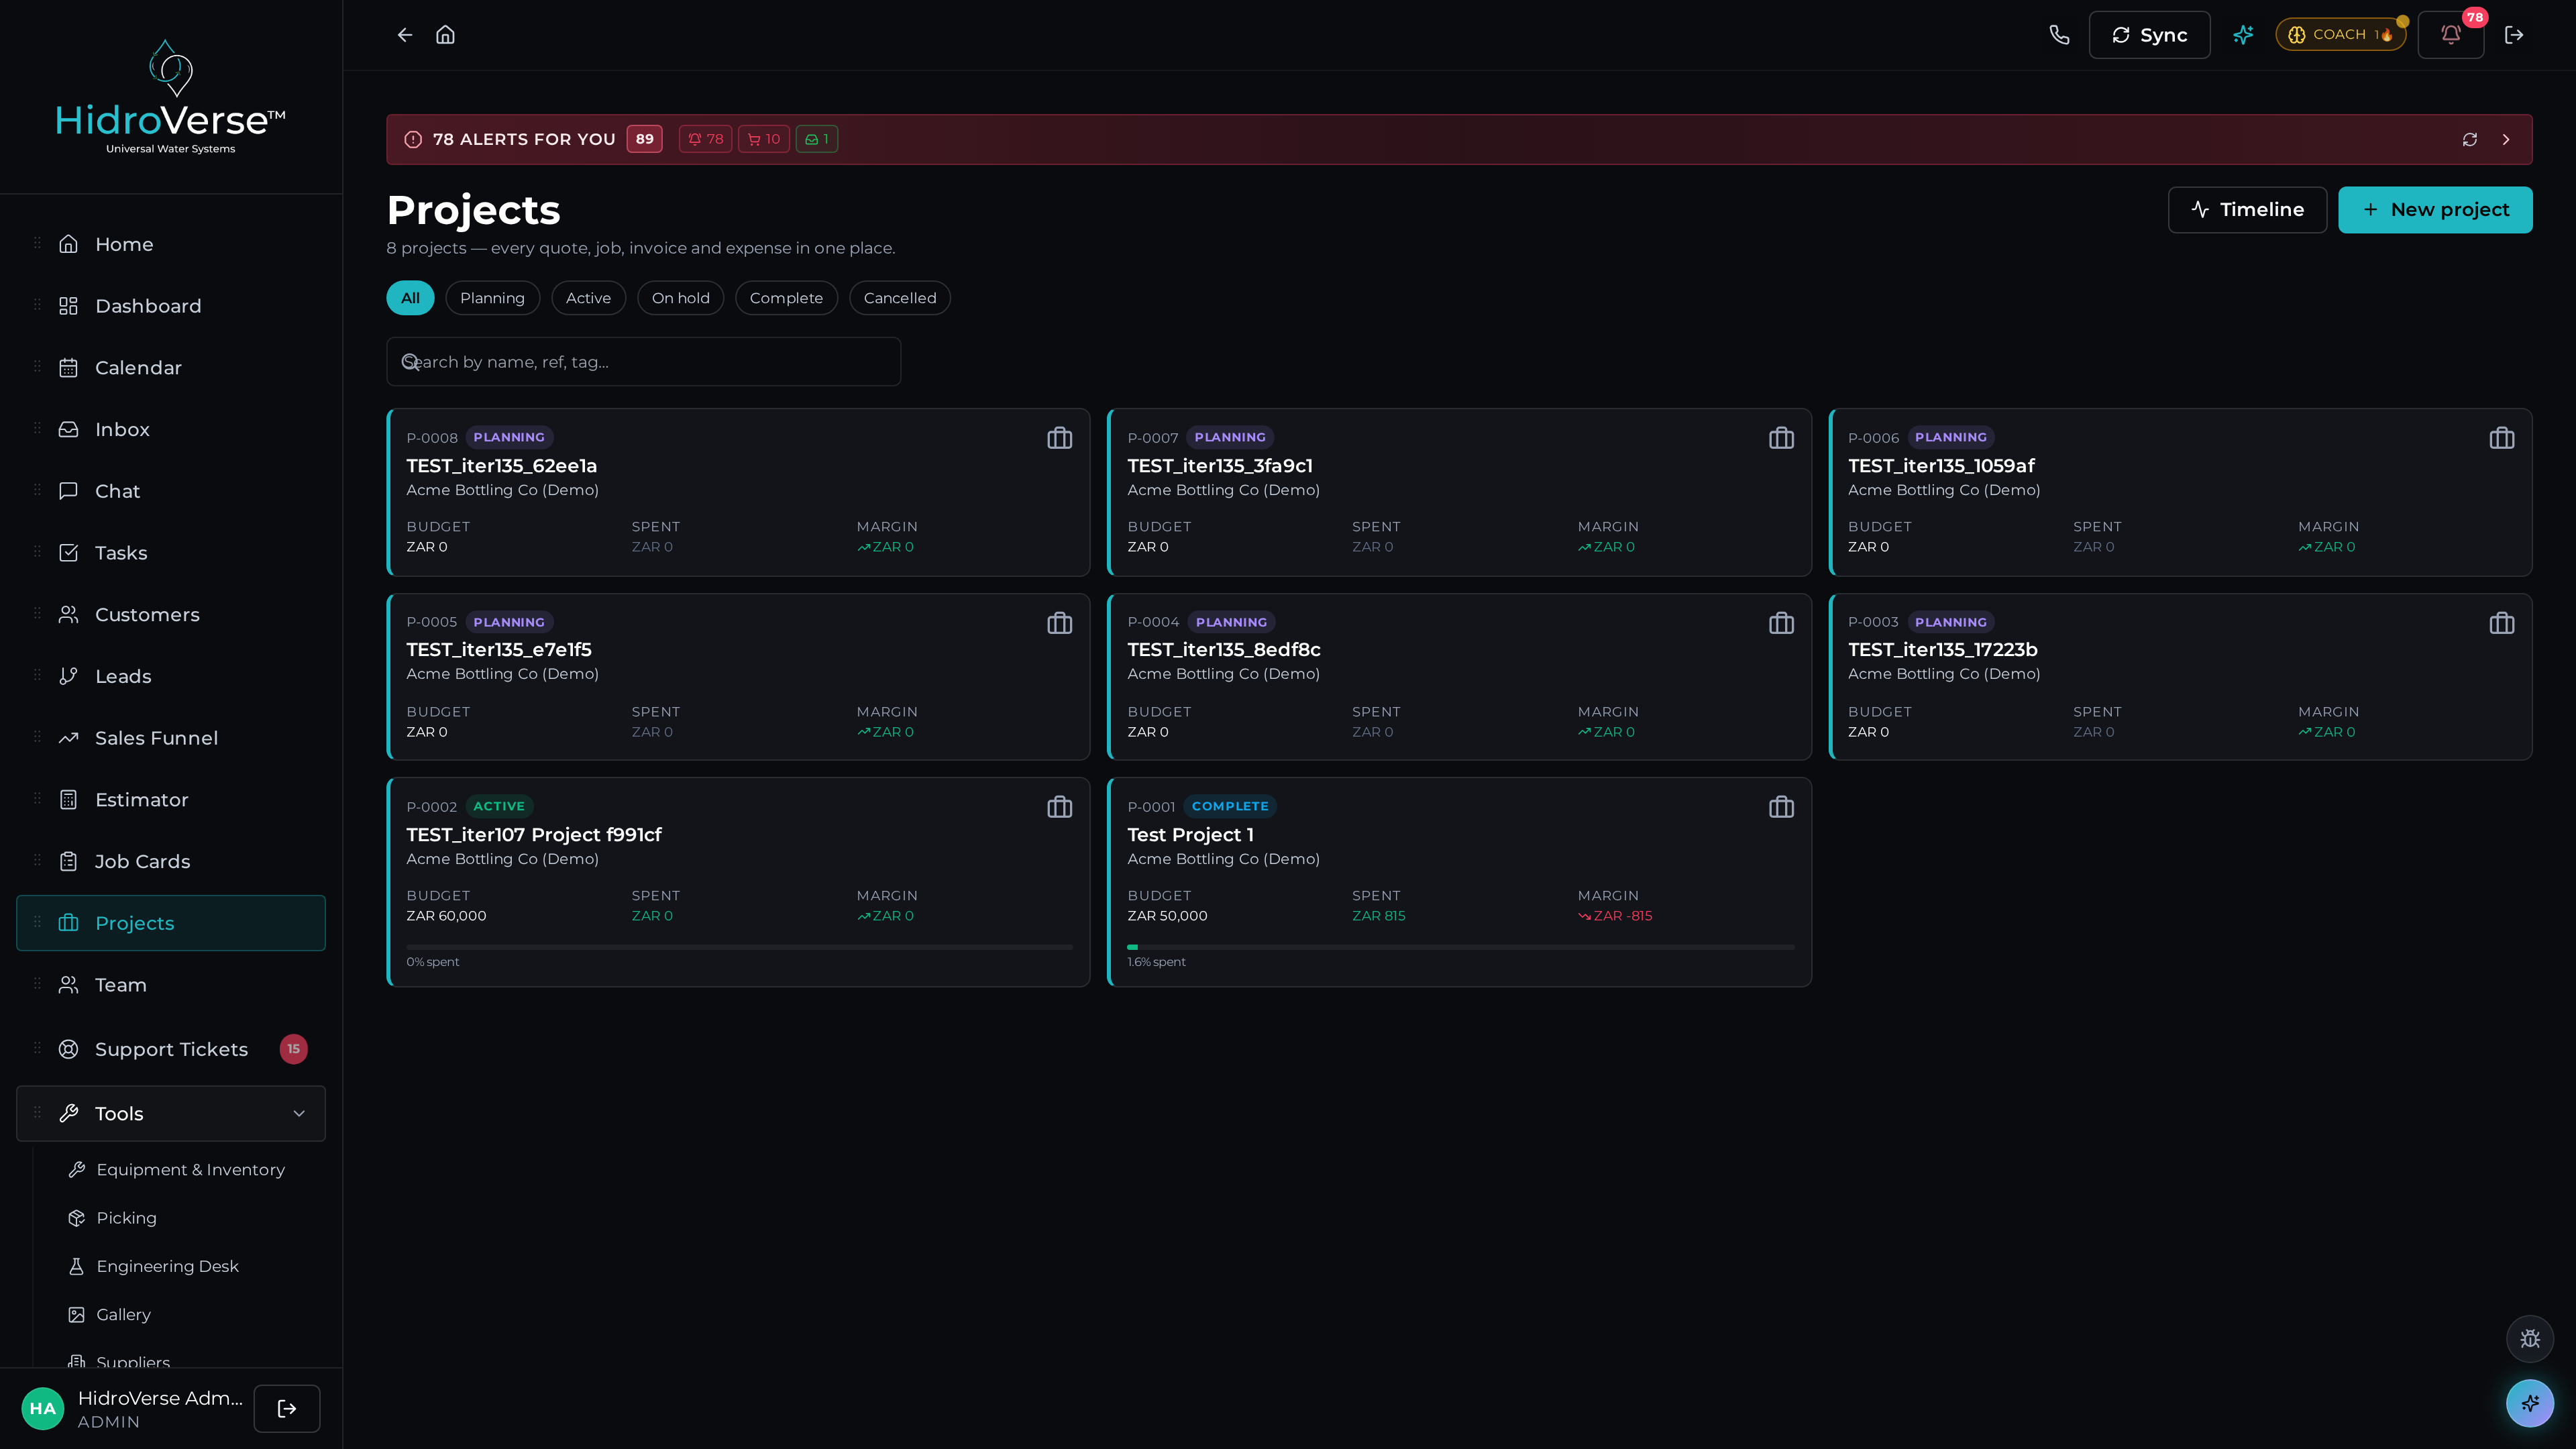This screenshot has height=1449, width=2576.
Task: Open the briefcase icon on project P-0007
Action: coord(1781,438)
